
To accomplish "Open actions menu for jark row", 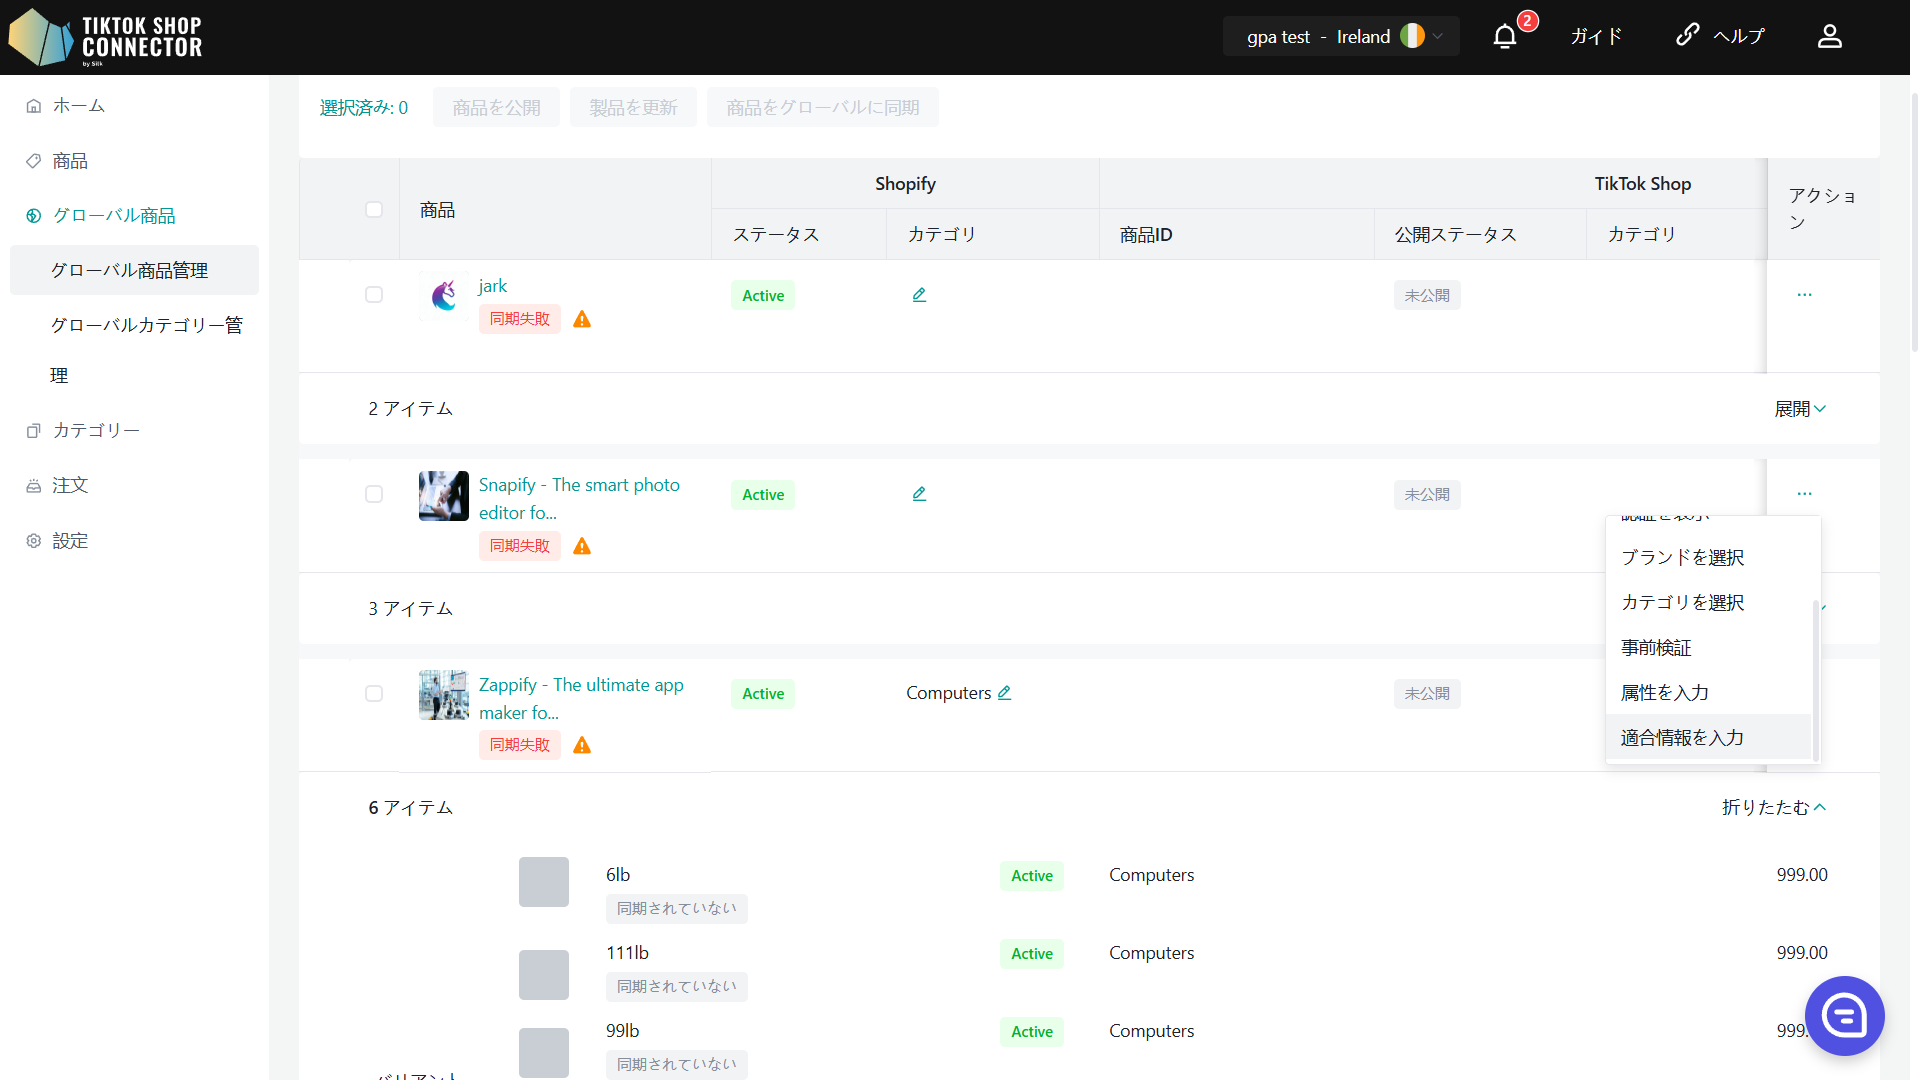I will click(x=1804, y=295).
